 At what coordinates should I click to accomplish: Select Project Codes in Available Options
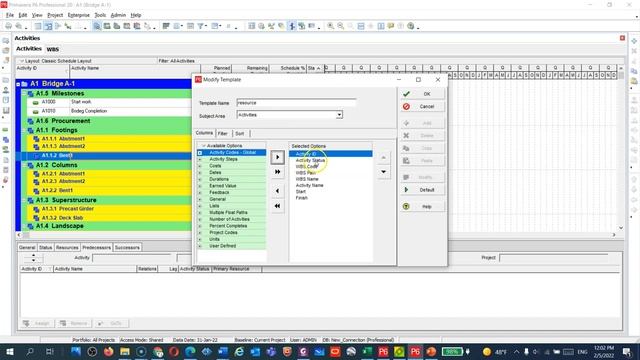coord(223,233)
